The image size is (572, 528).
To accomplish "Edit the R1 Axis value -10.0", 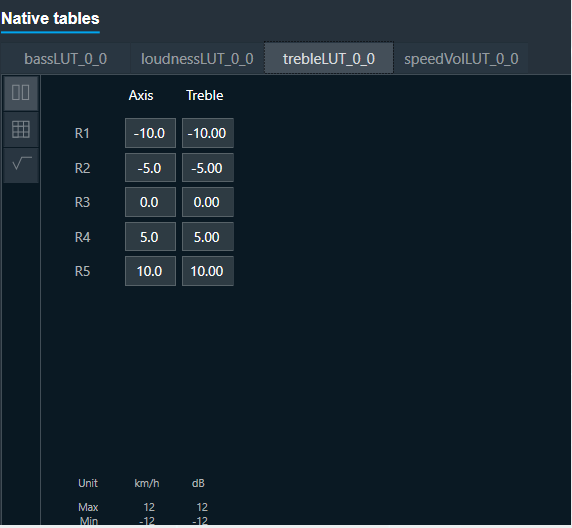I will 150,133.
